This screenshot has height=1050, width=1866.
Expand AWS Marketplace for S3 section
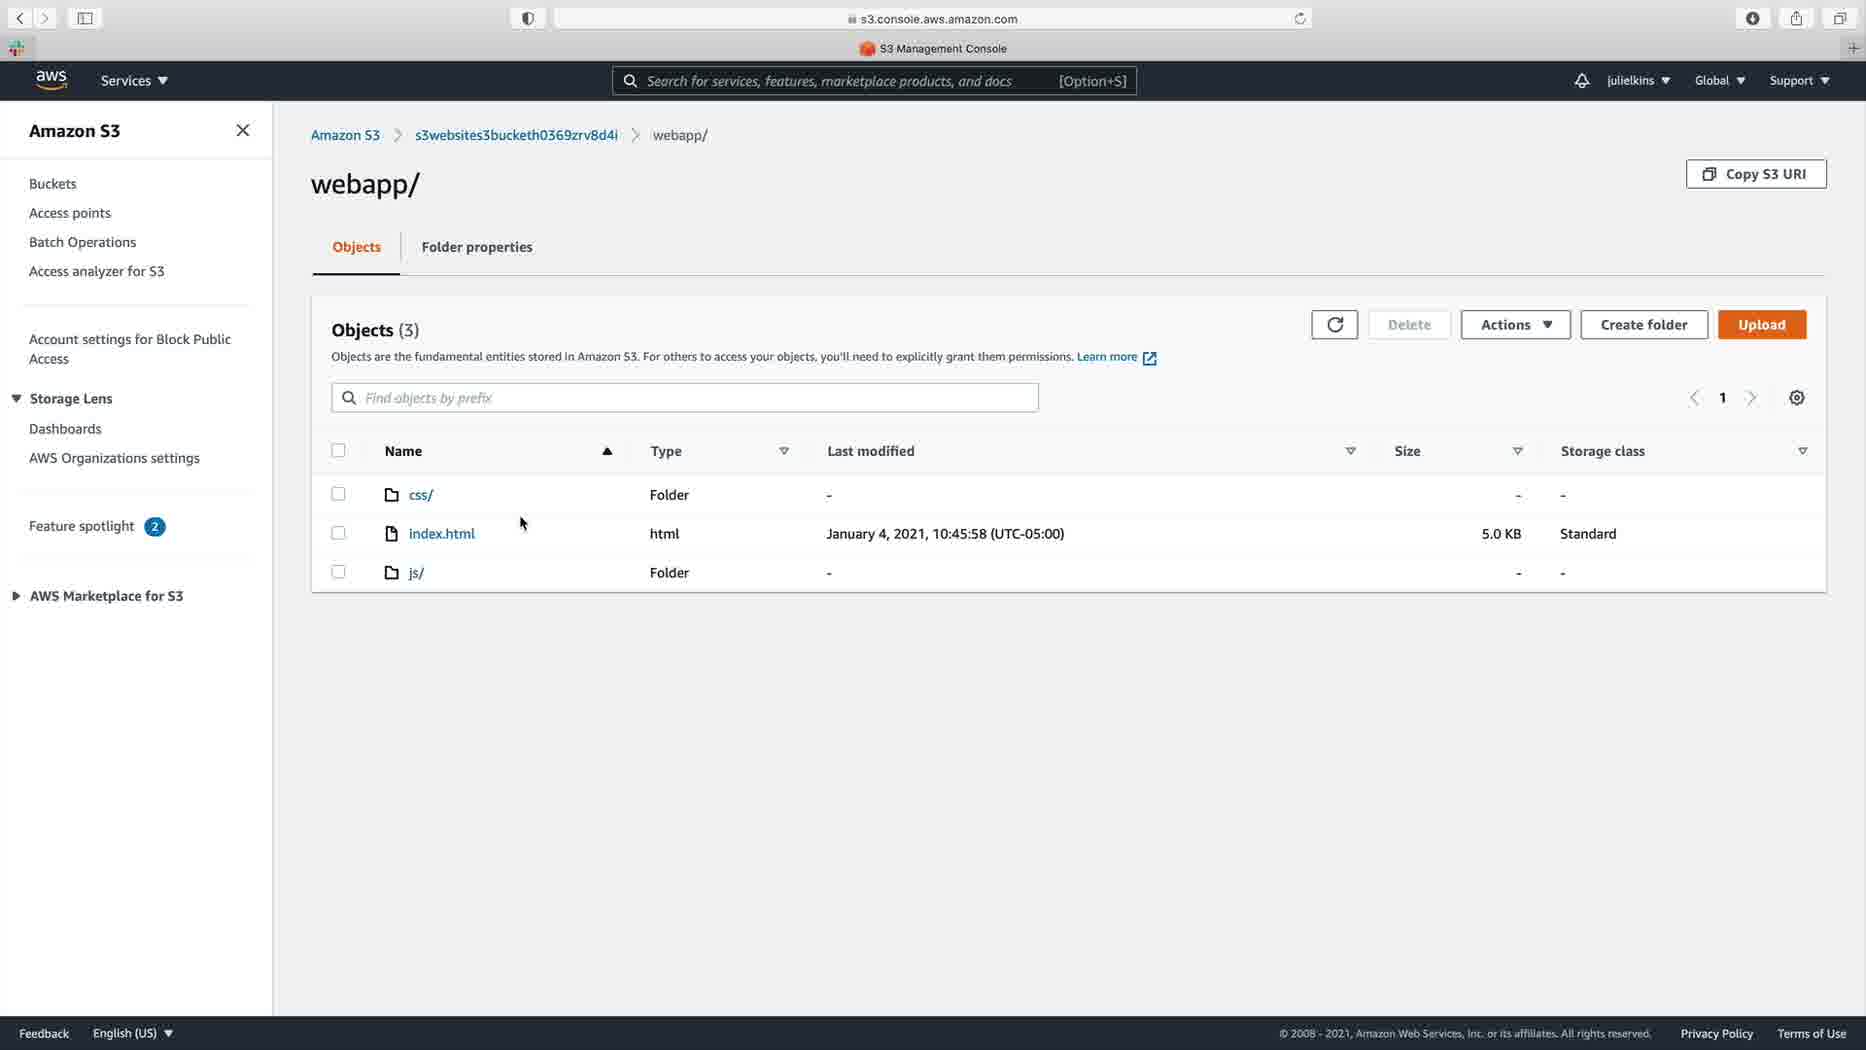(16, 596)
